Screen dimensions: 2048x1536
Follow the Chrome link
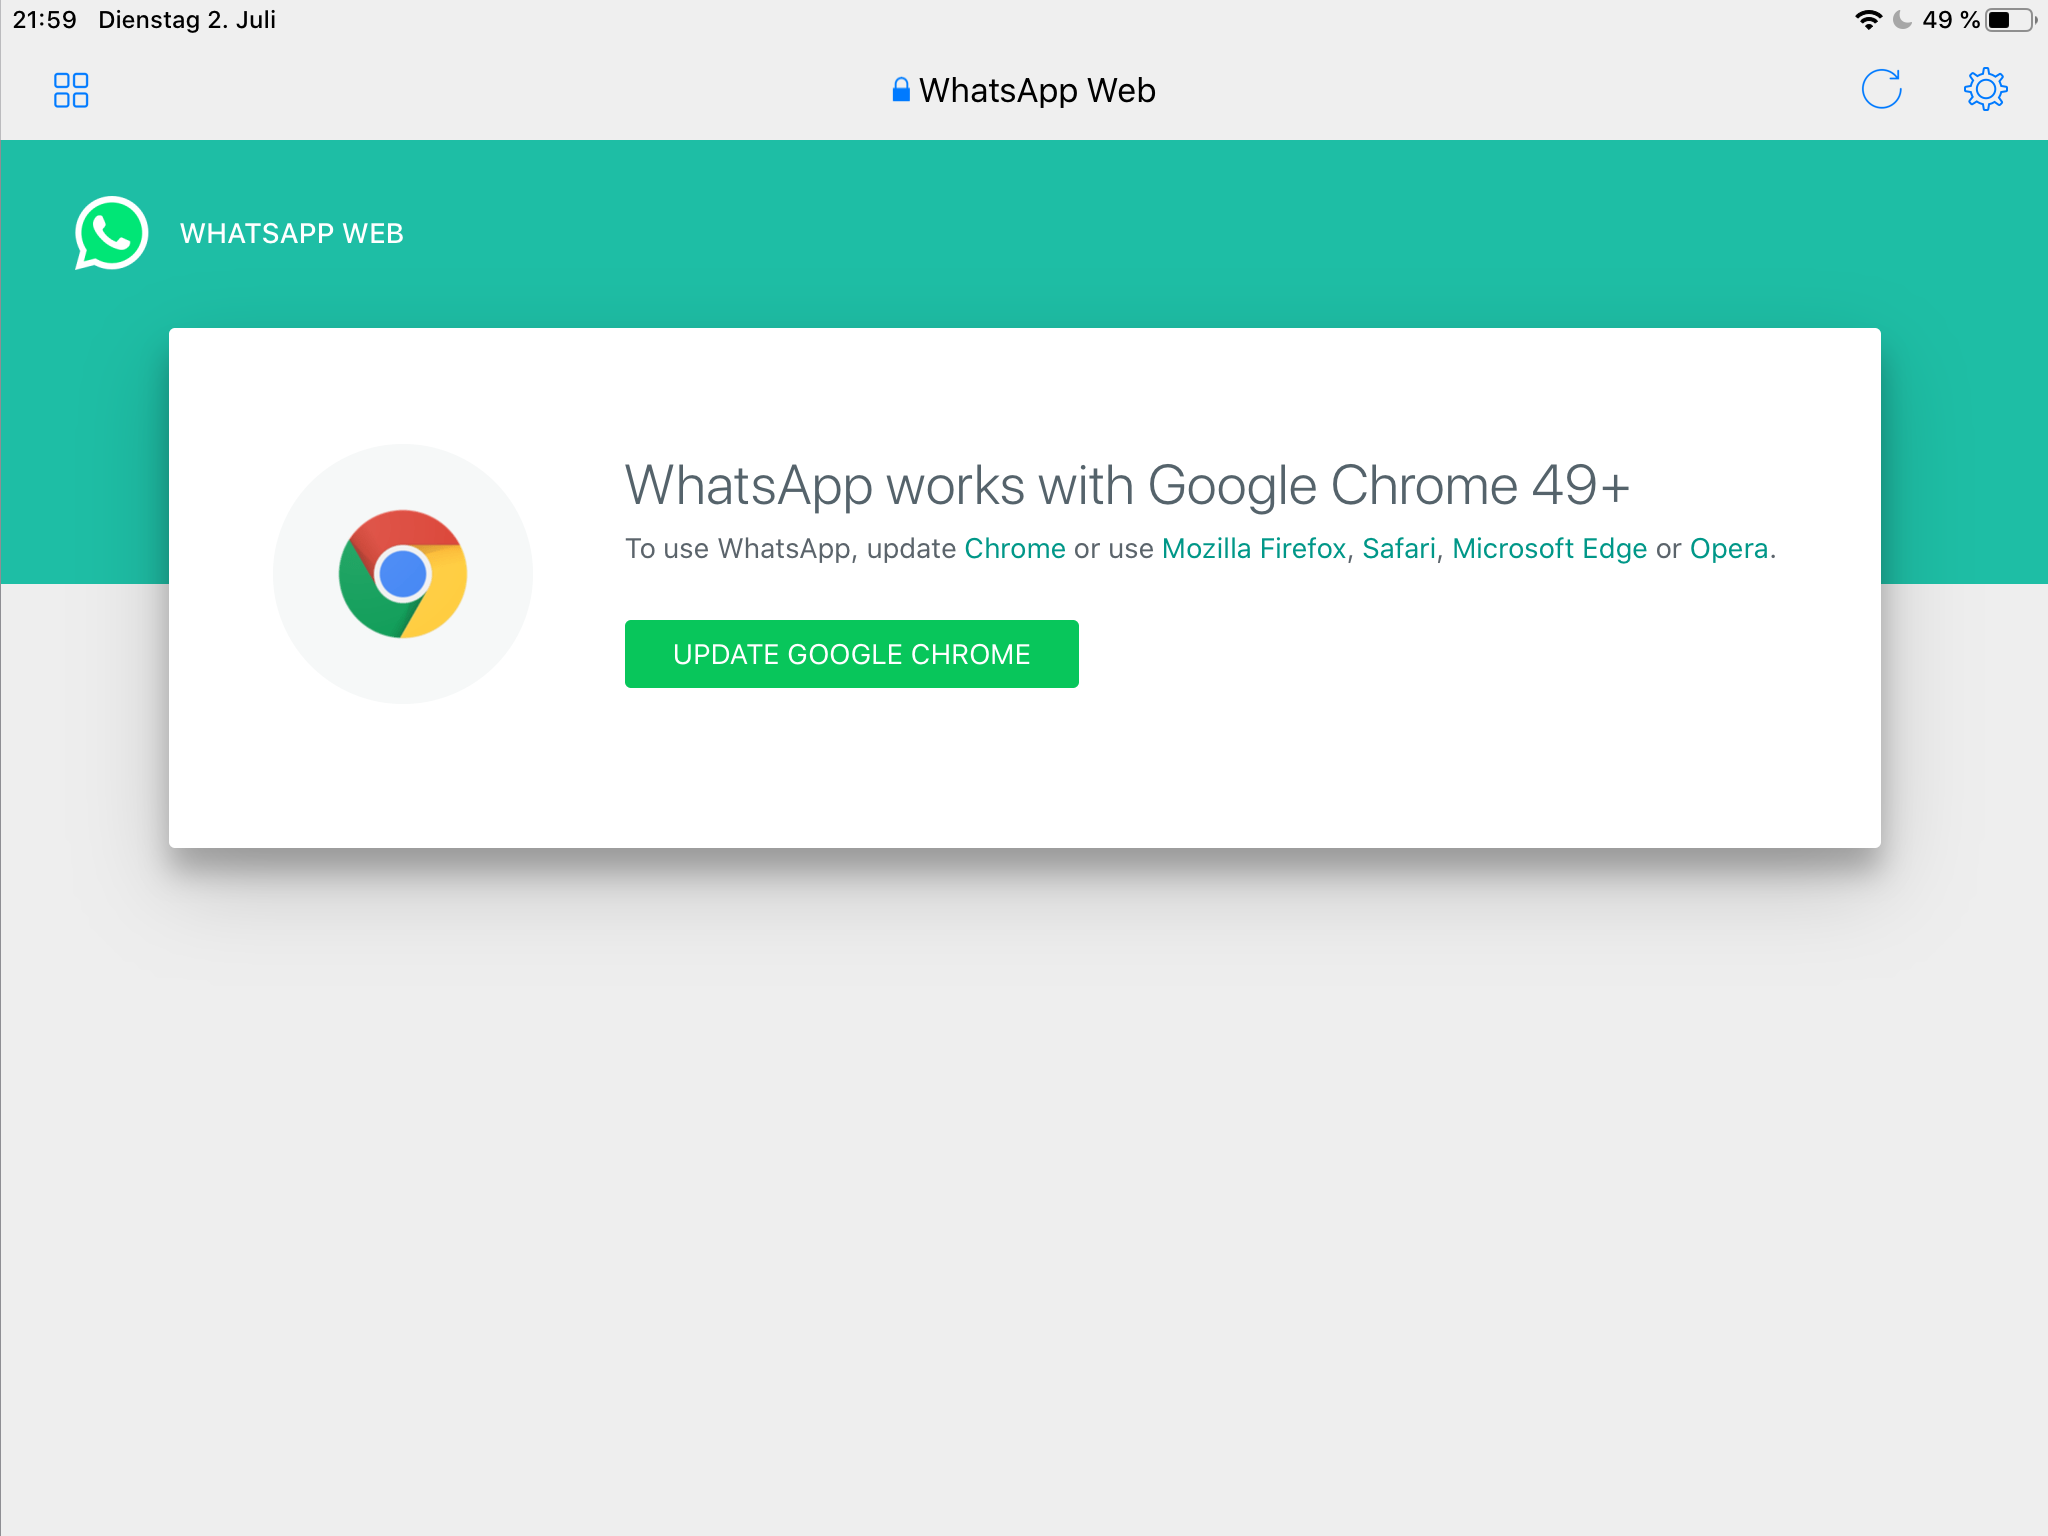click(x=1014, y=549)
